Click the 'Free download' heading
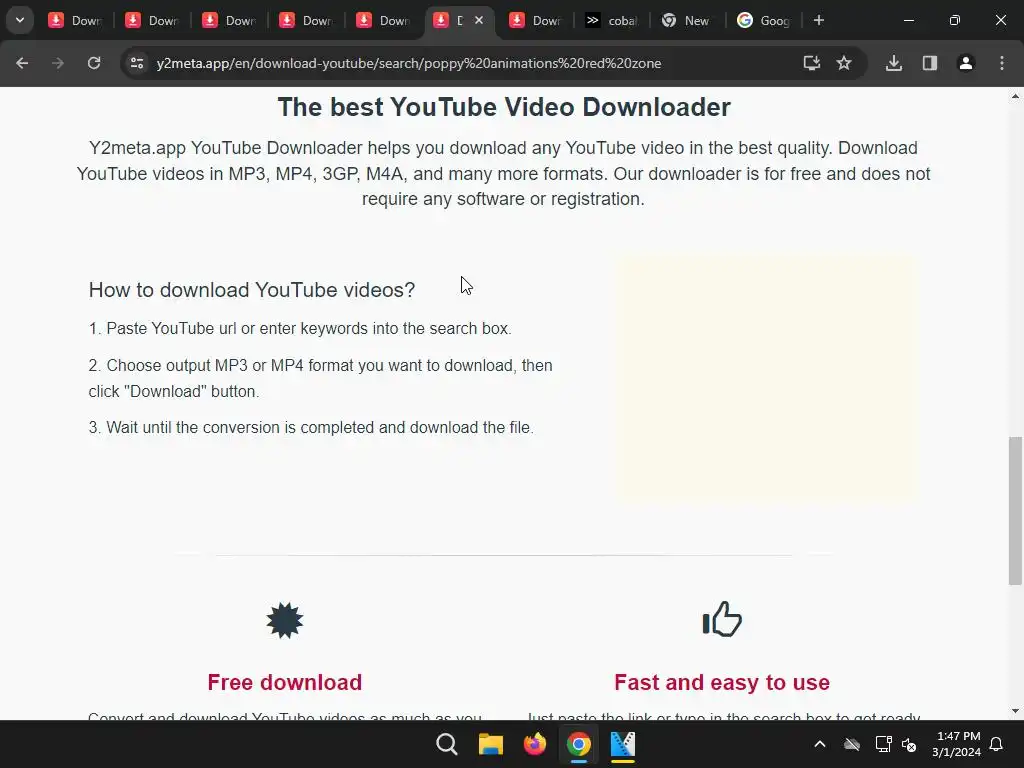Viewport: 1024px width, 768px height. coord(285,682)
